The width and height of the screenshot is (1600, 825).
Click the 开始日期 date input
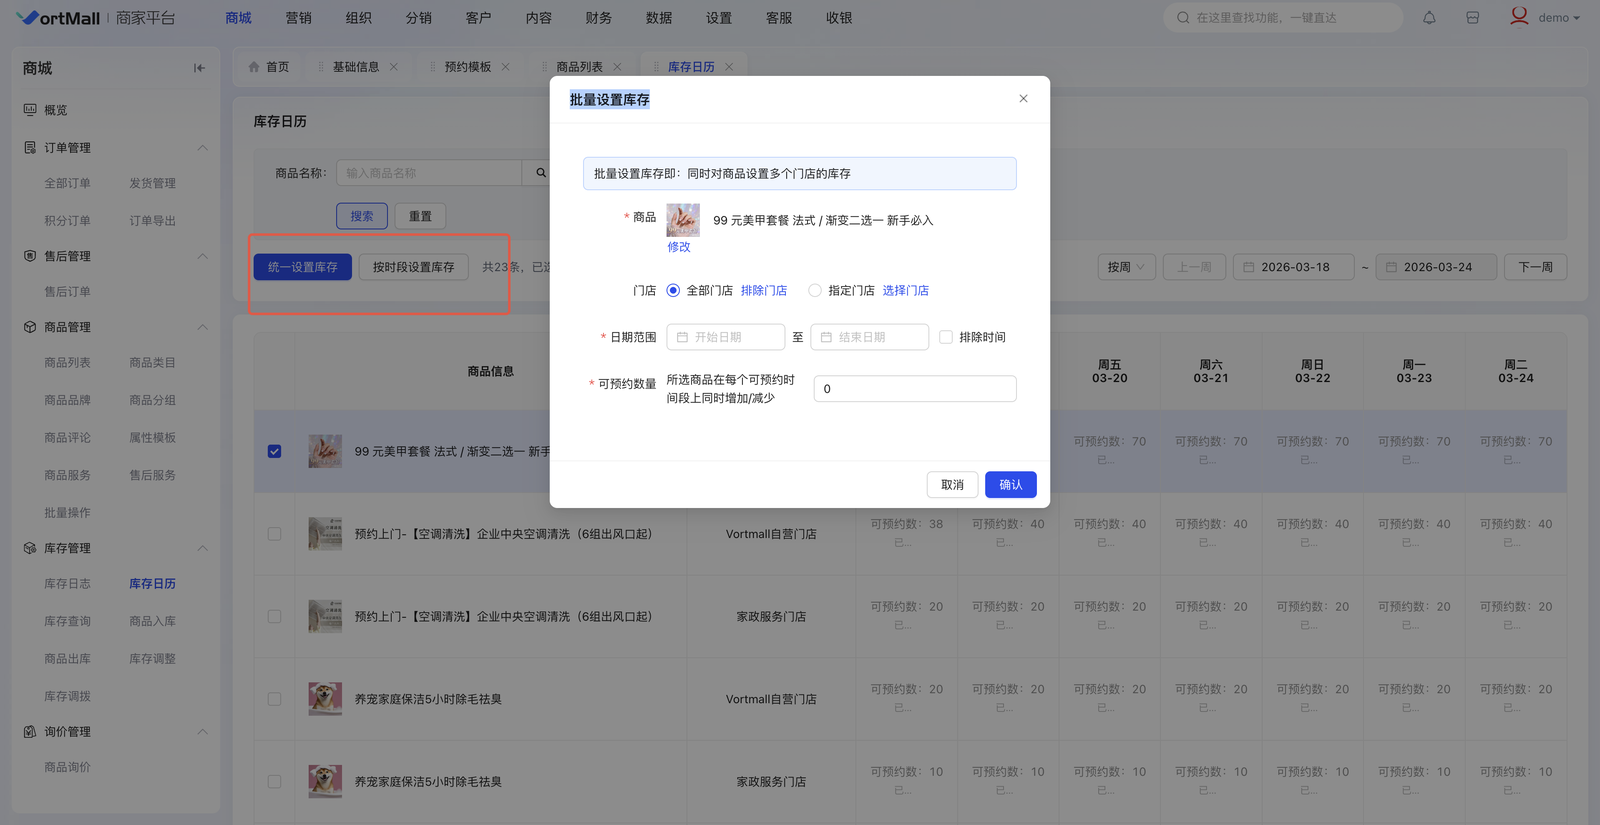(x=725, y=338)
